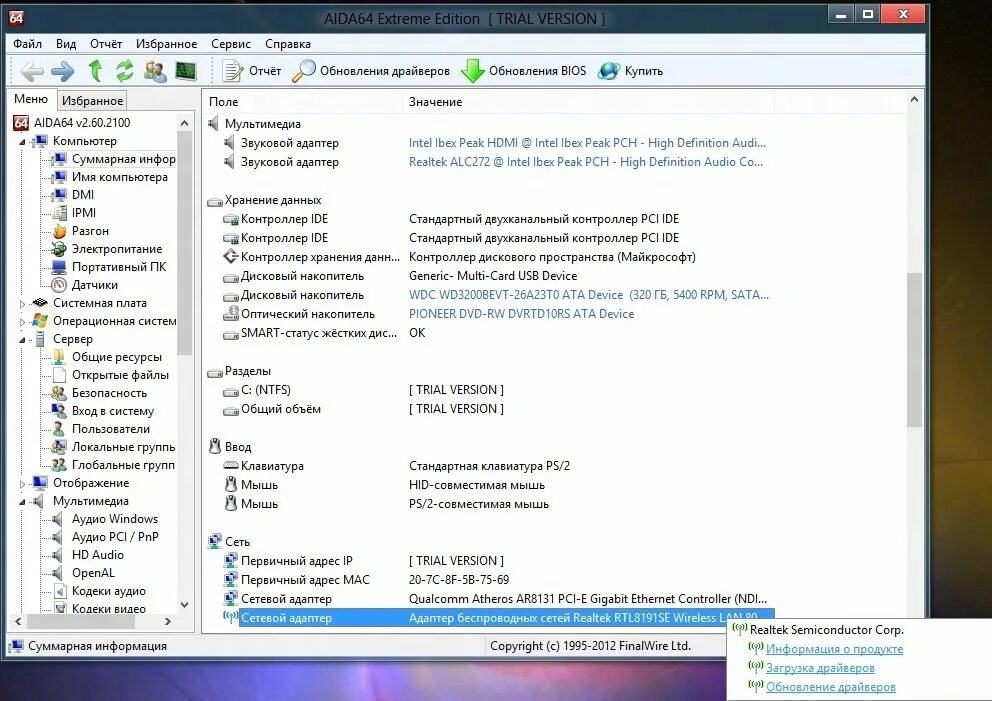
Task: Click the Открытые файлы icon
Action: 59,375
